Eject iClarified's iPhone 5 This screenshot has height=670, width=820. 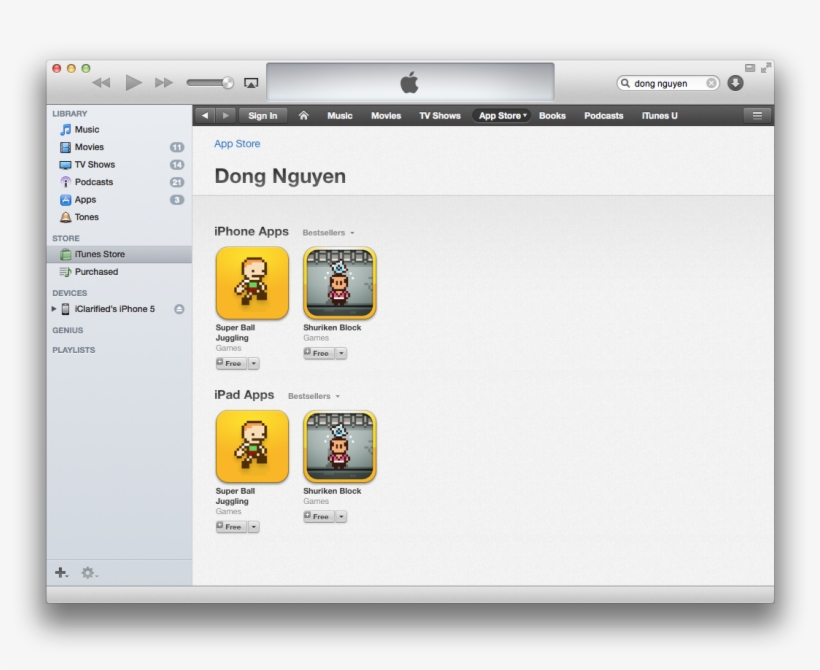point(179,309)
